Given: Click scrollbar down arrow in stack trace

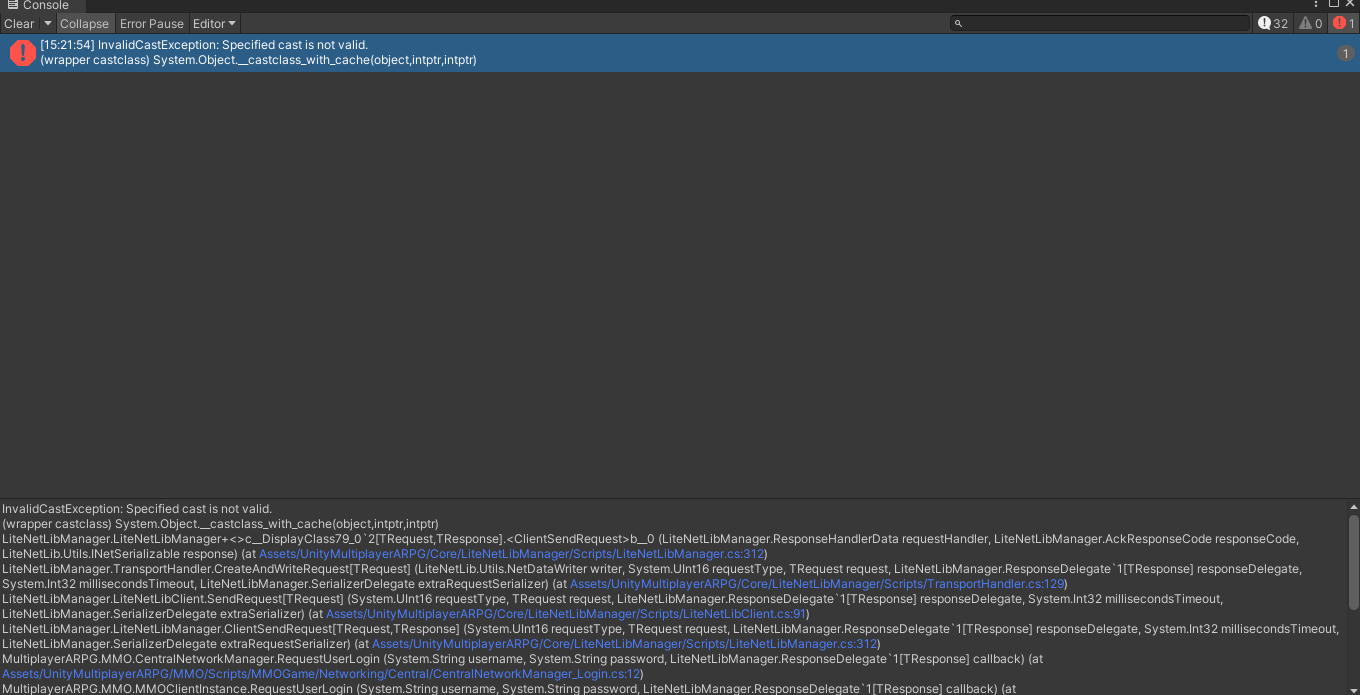Looking at the screenshot, I should coord(1353,689).
